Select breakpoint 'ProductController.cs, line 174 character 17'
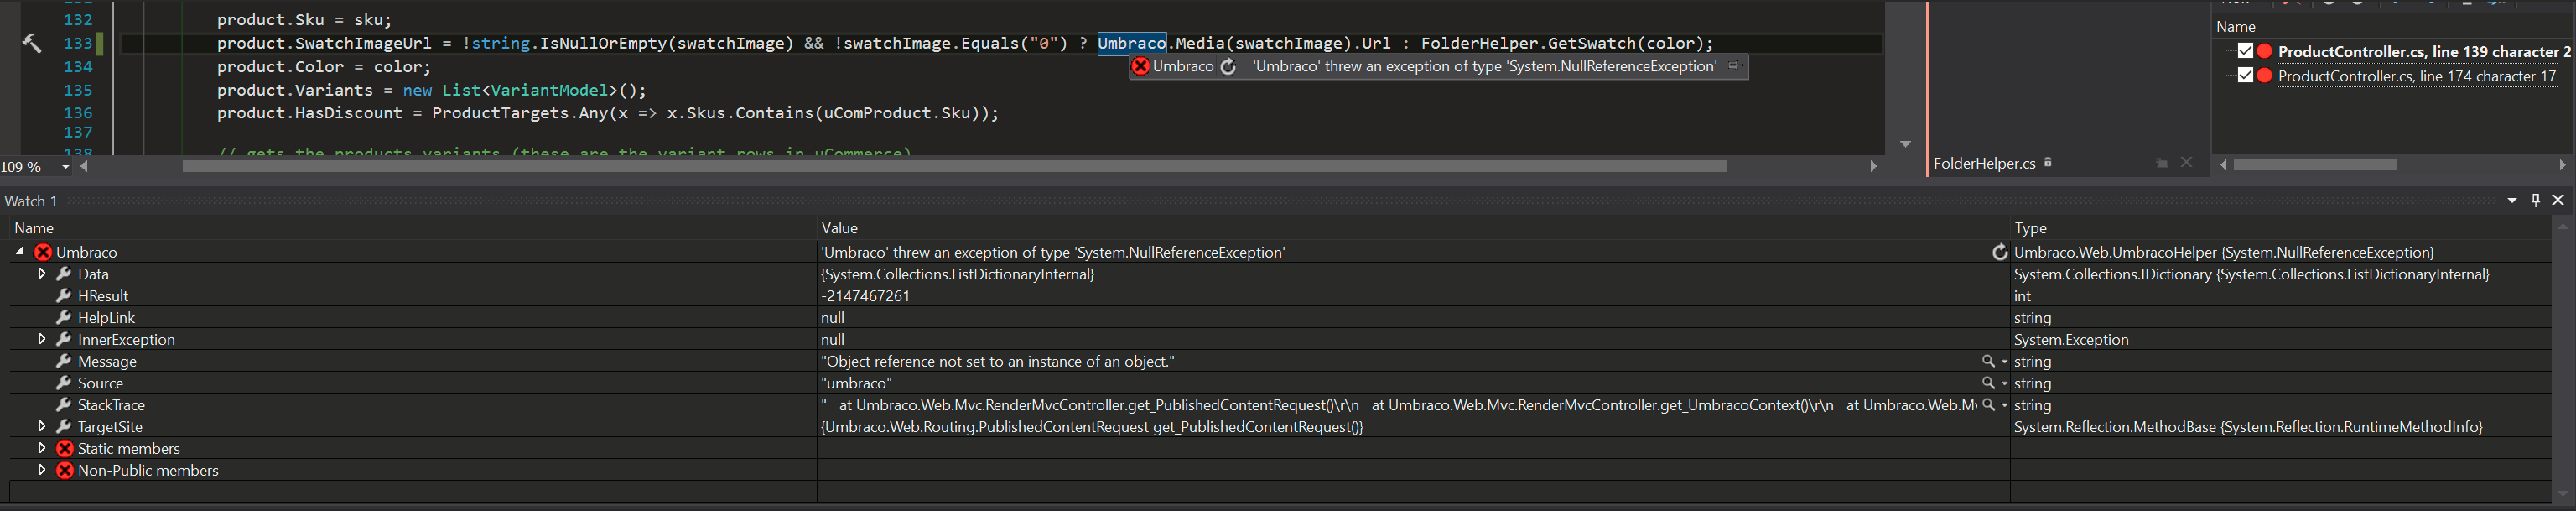The image size is (2576, 511). [2416, 75]
